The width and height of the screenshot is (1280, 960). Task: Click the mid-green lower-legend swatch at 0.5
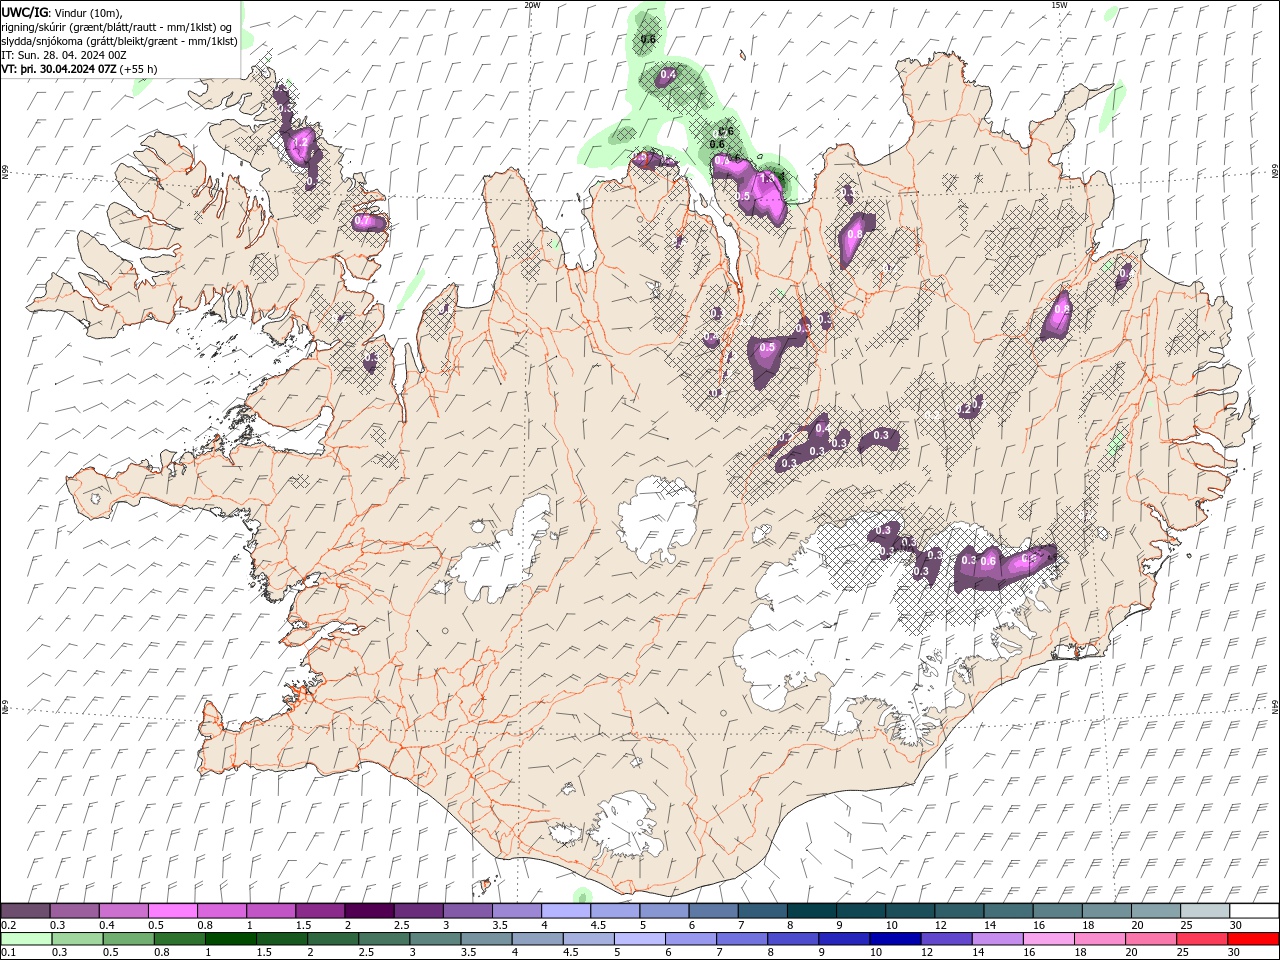coord(129,938)
